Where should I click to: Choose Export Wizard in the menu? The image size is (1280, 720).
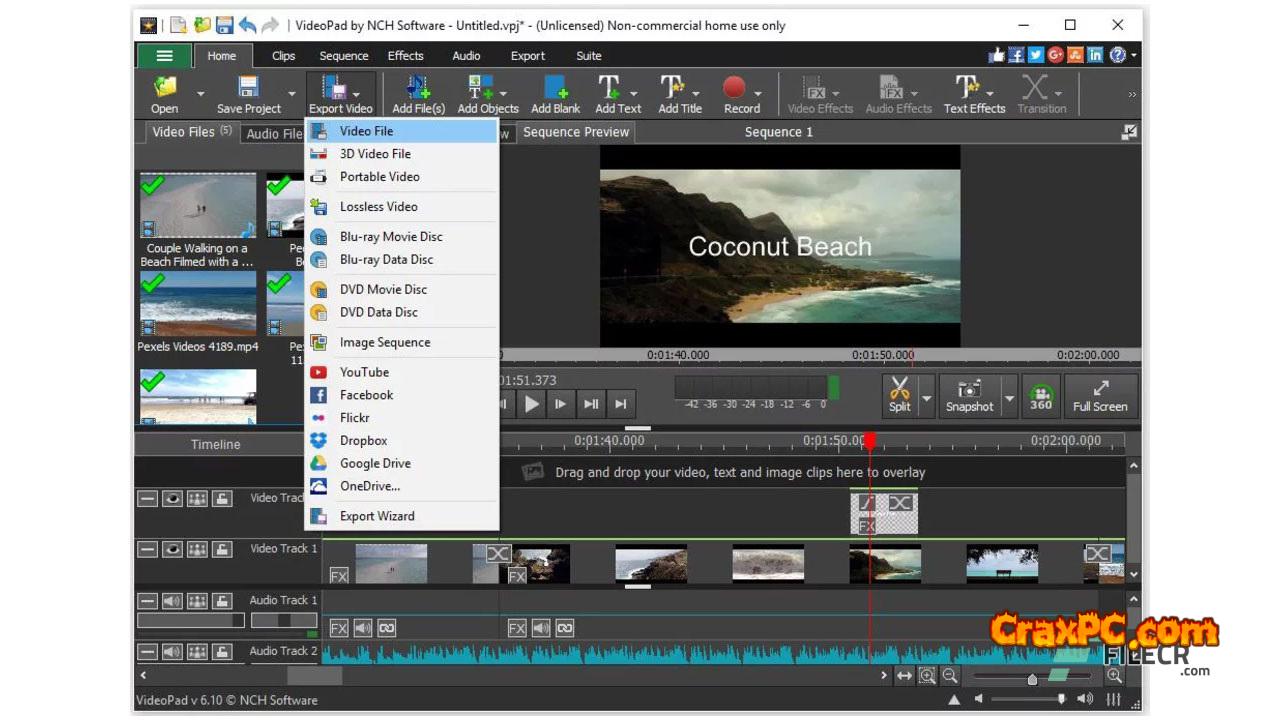(x=377, y=516)
